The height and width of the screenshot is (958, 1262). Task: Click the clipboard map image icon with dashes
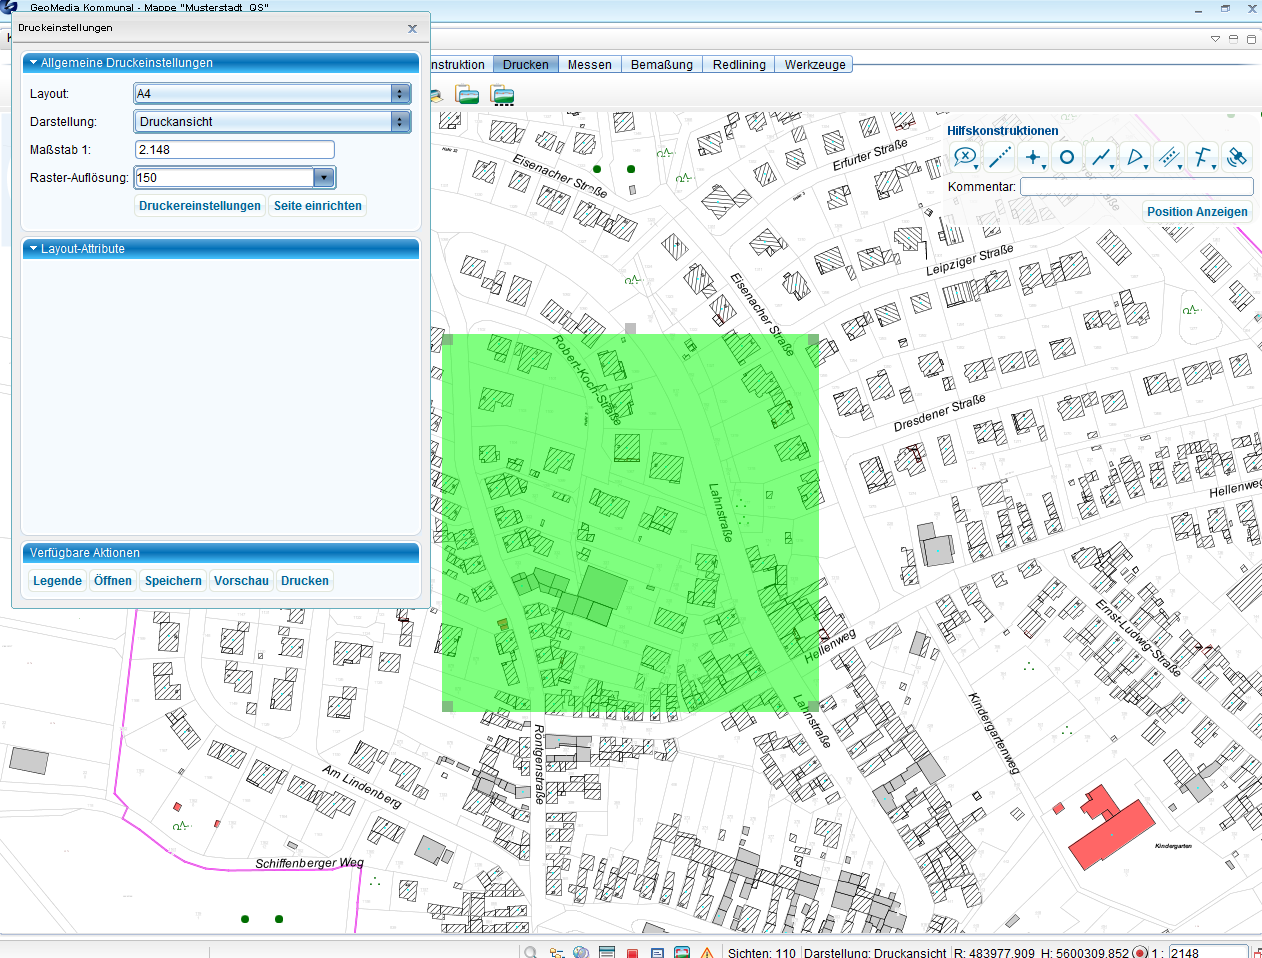[503, 96]
